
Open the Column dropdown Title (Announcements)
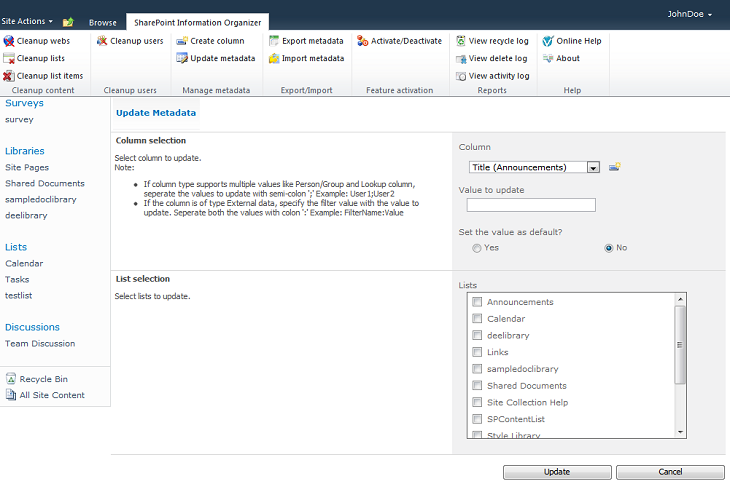click(x=534, y=167)
